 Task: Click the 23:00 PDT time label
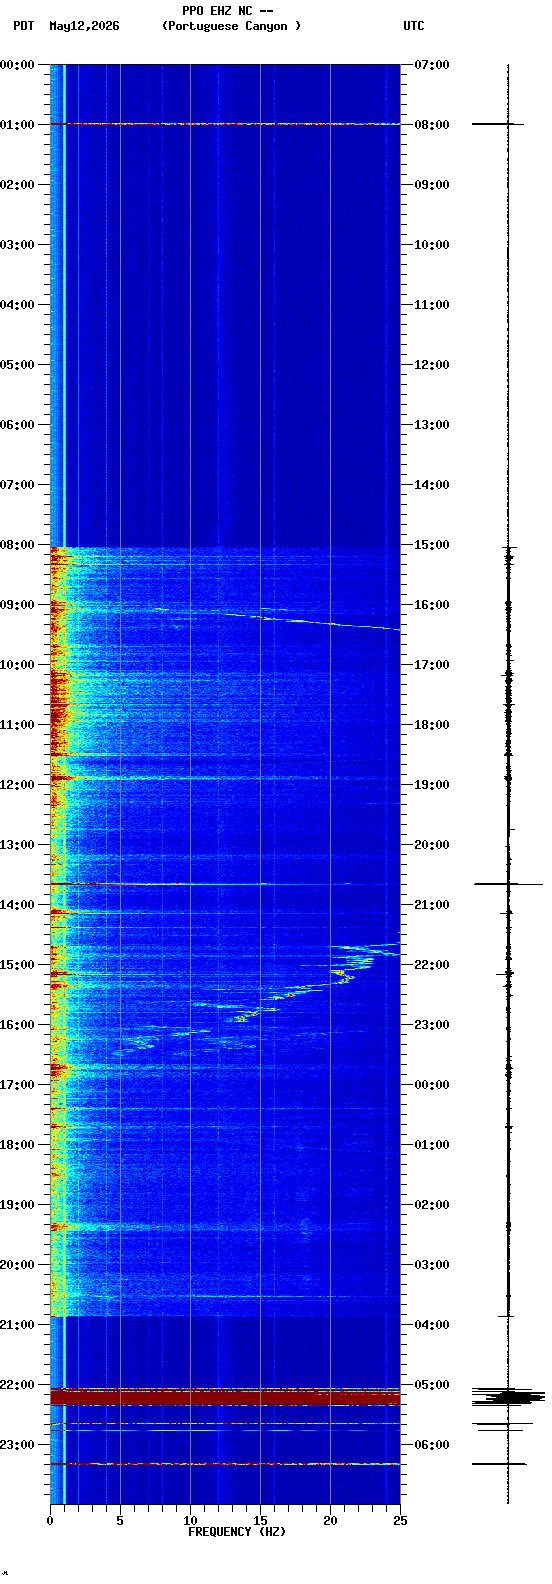(18, 1445)
